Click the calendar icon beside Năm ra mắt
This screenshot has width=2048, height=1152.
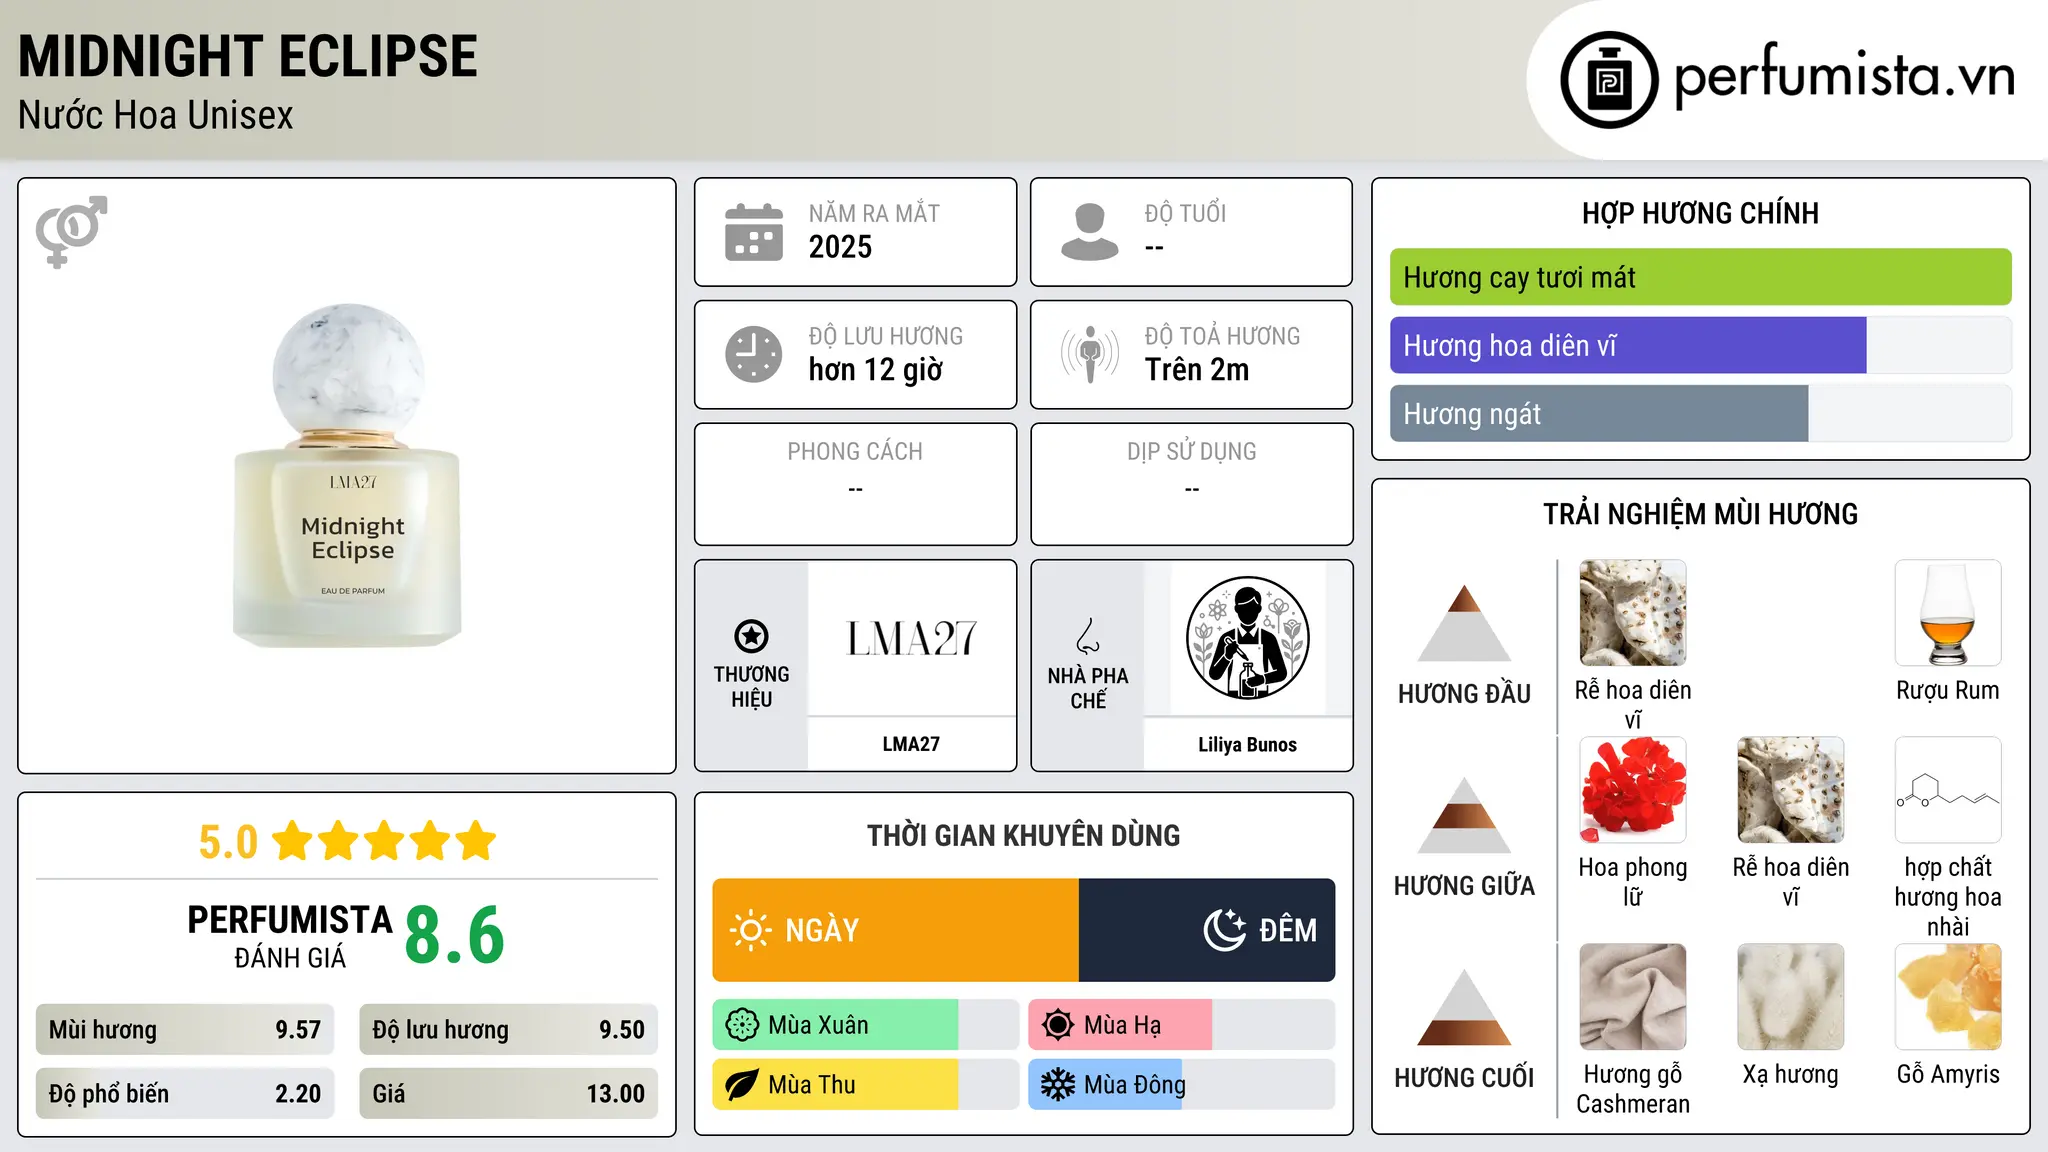pyautogui.click(x=754, y=232)
